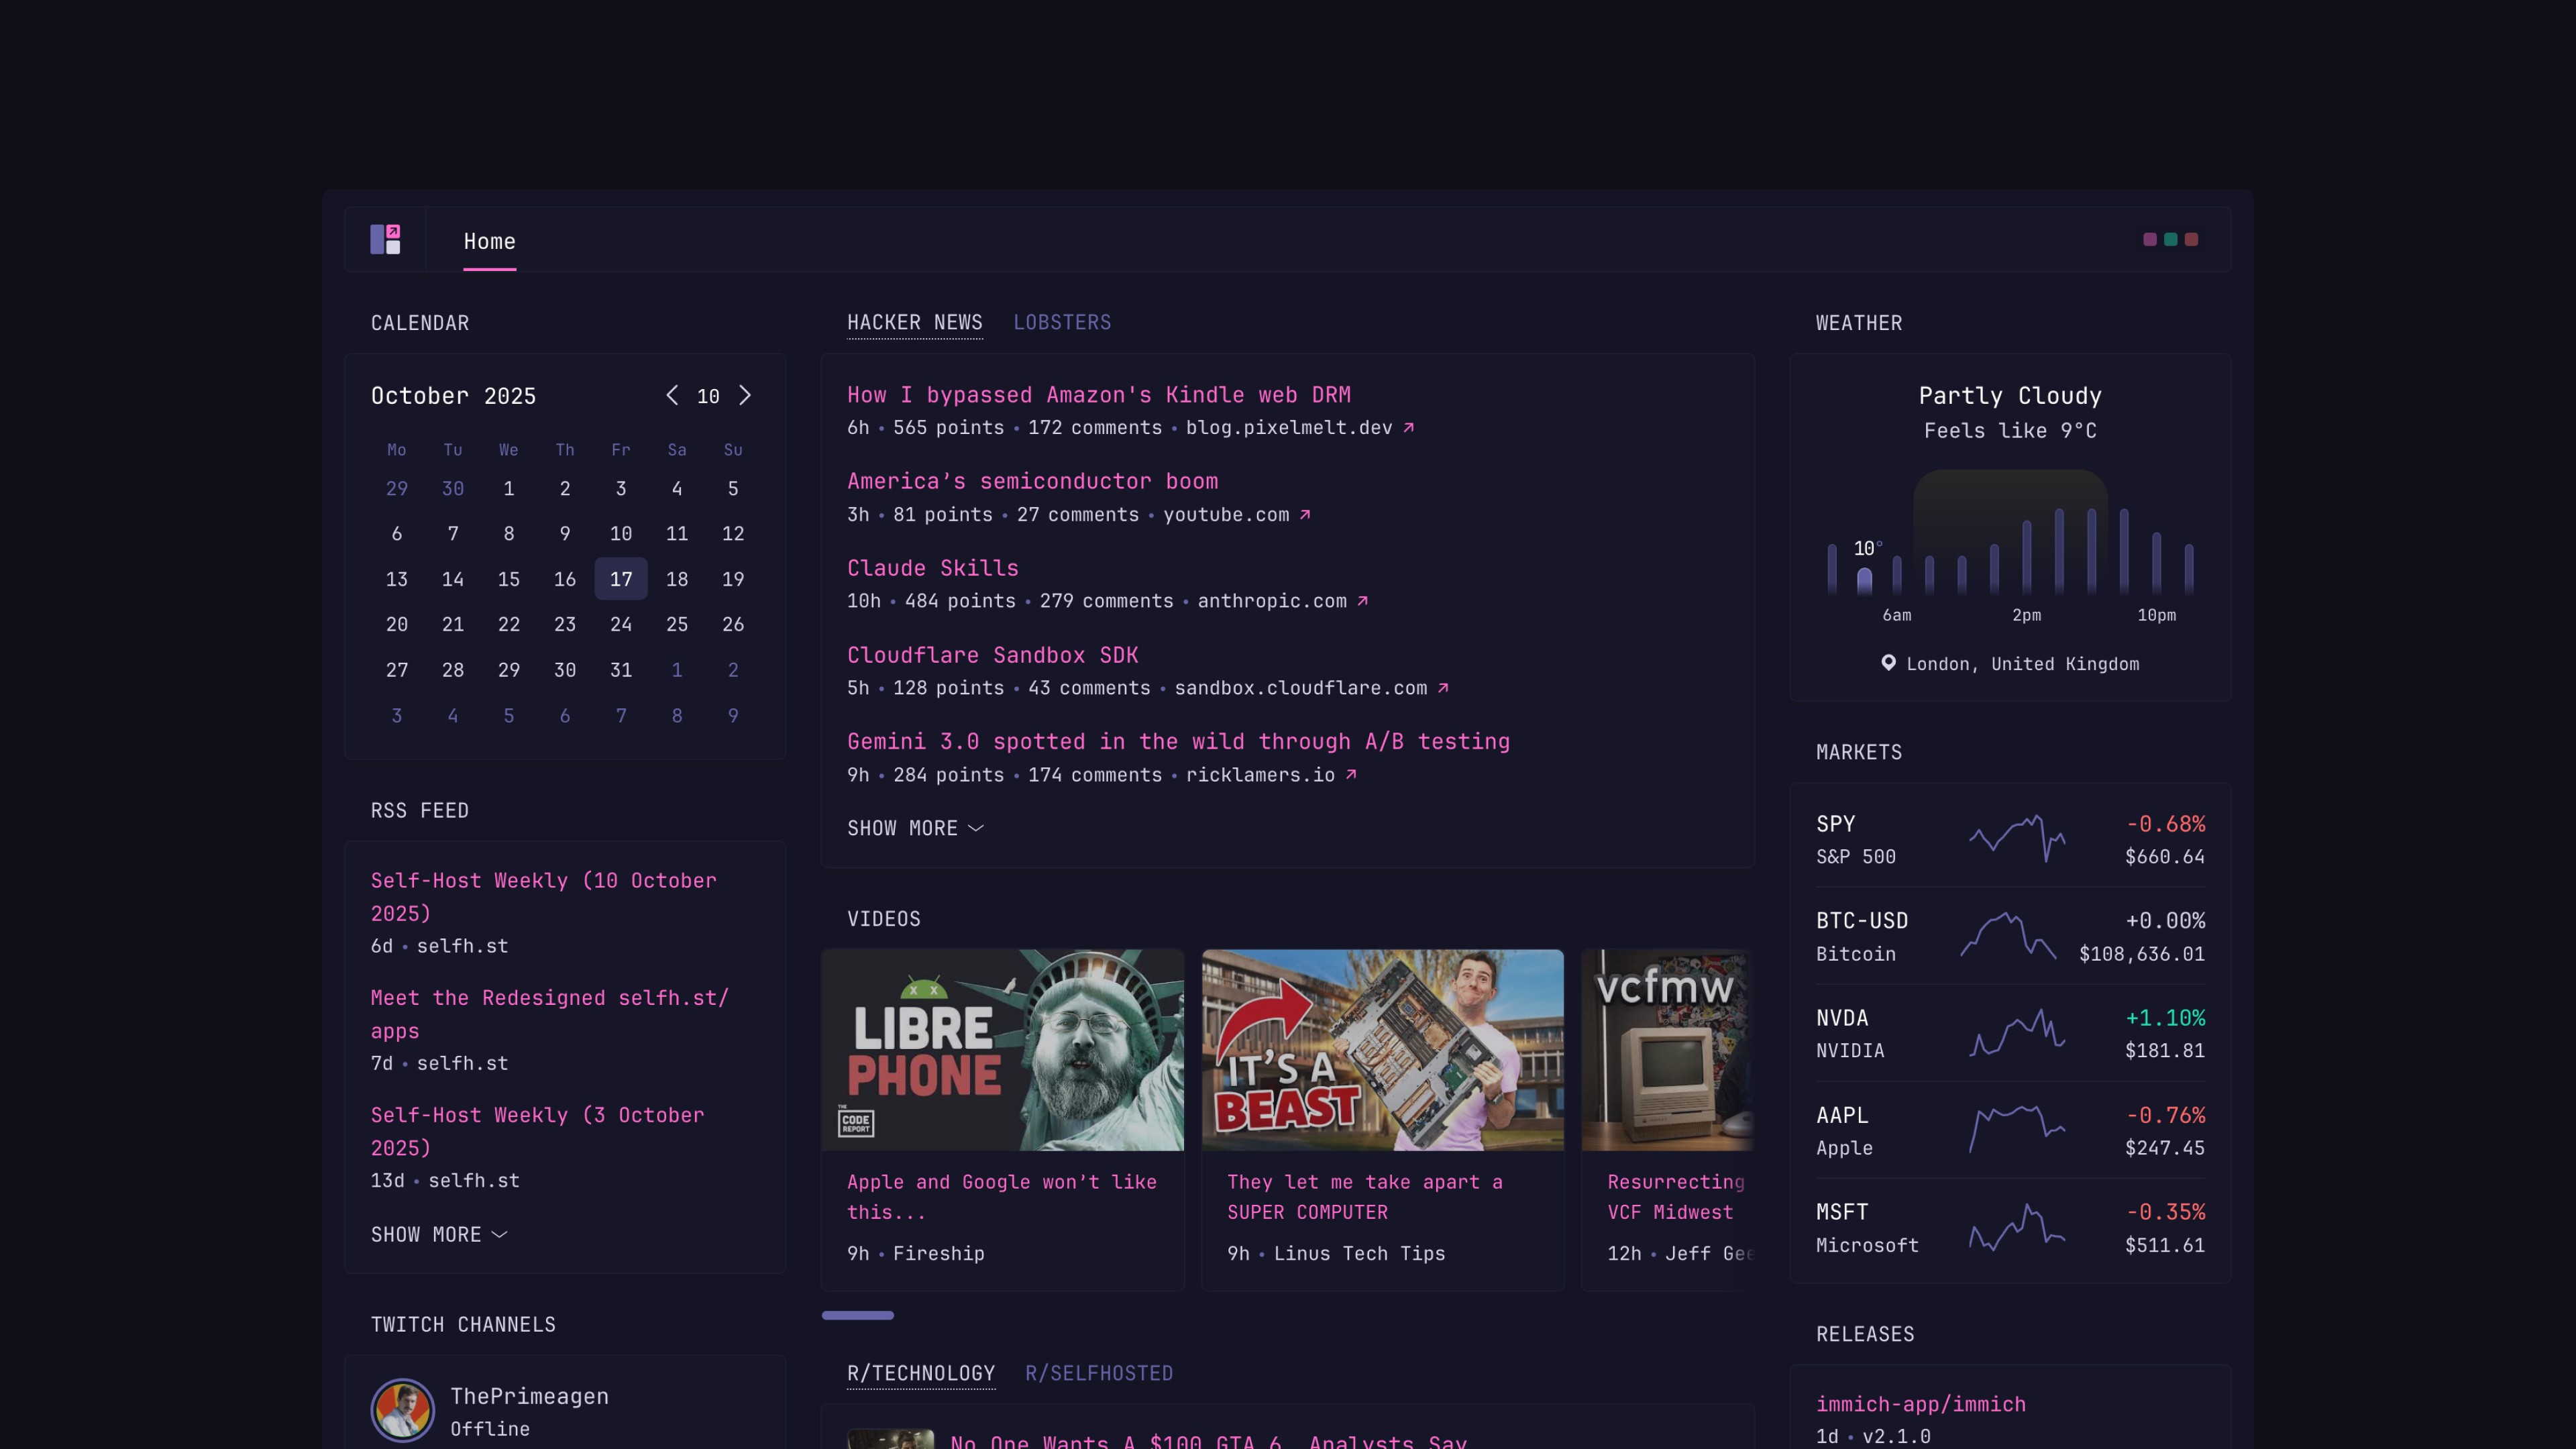
Task: Open the Claude Skills story link
Action: tap(932, 568)
